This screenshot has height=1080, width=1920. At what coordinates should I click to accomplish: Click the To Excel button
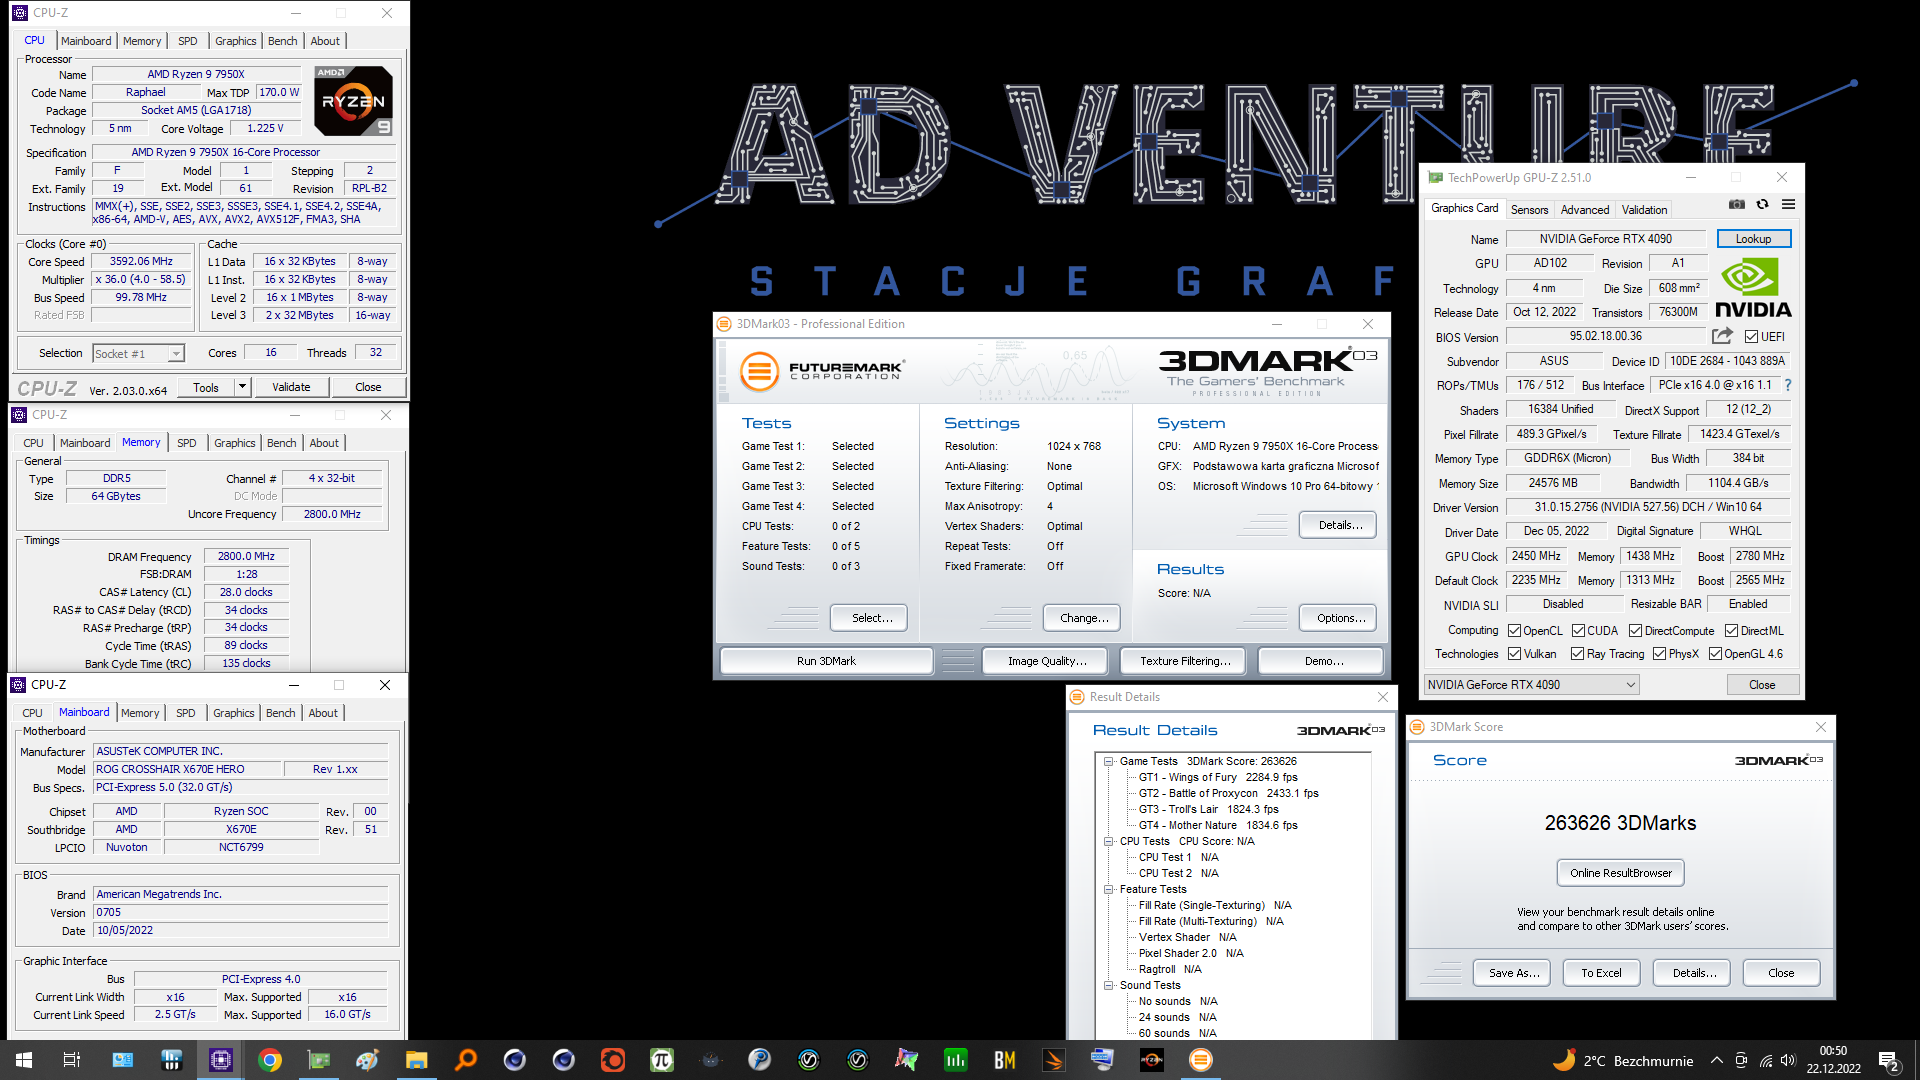tap(1601, 973)
